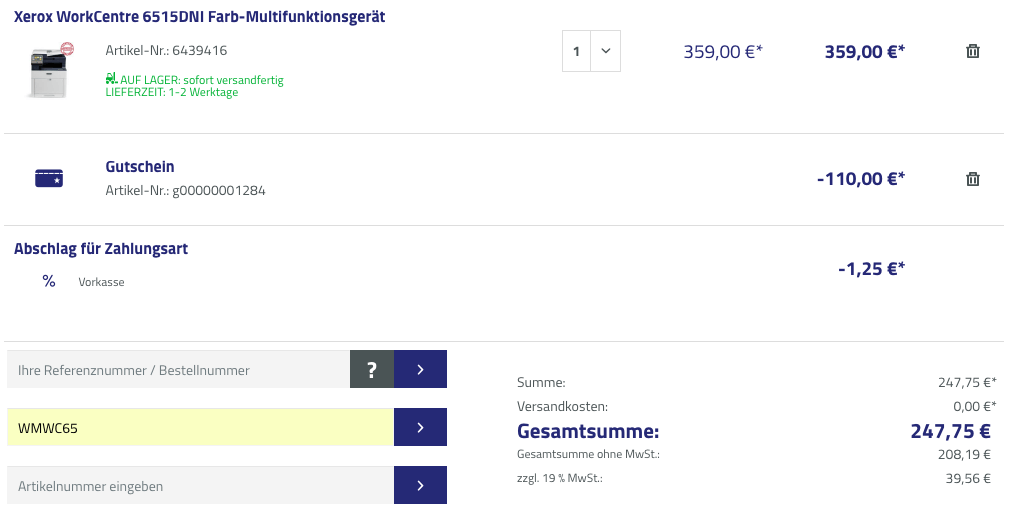Delete the Xerox WorkCentre item from cart

coord(972,52)
